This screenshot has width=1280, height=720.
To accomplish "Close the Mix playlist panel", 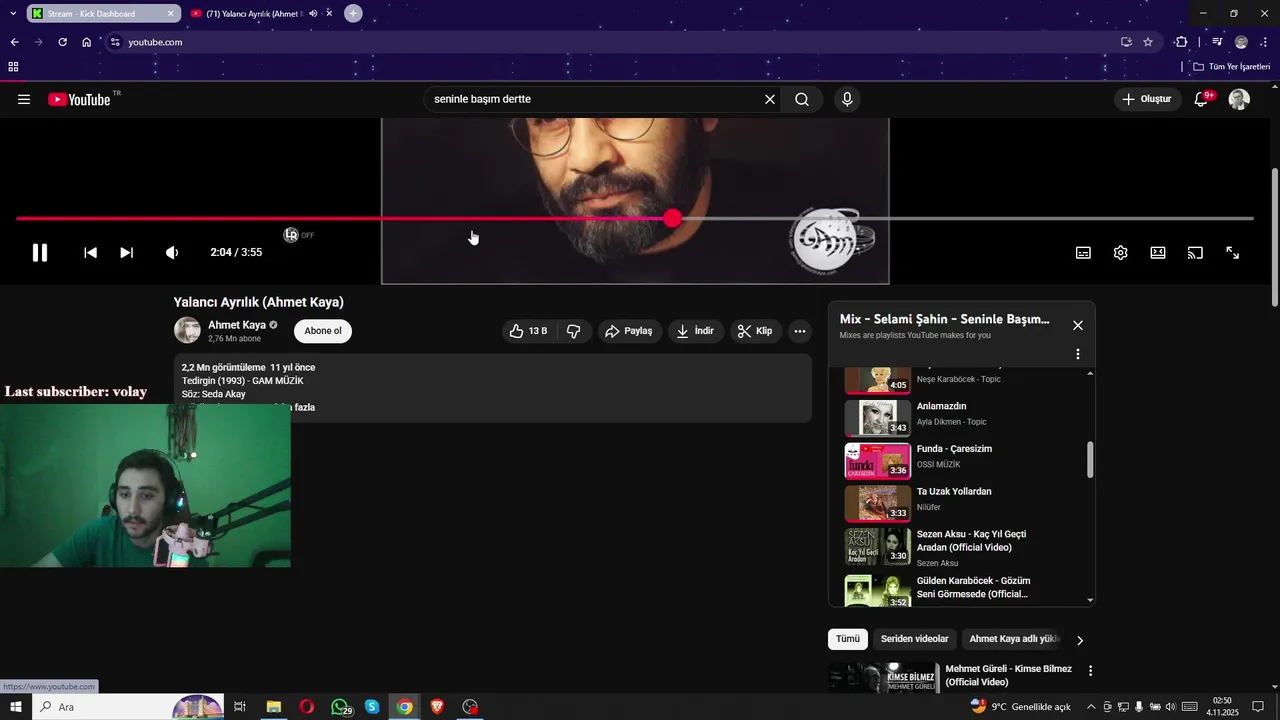I will tap(1078, 325).
